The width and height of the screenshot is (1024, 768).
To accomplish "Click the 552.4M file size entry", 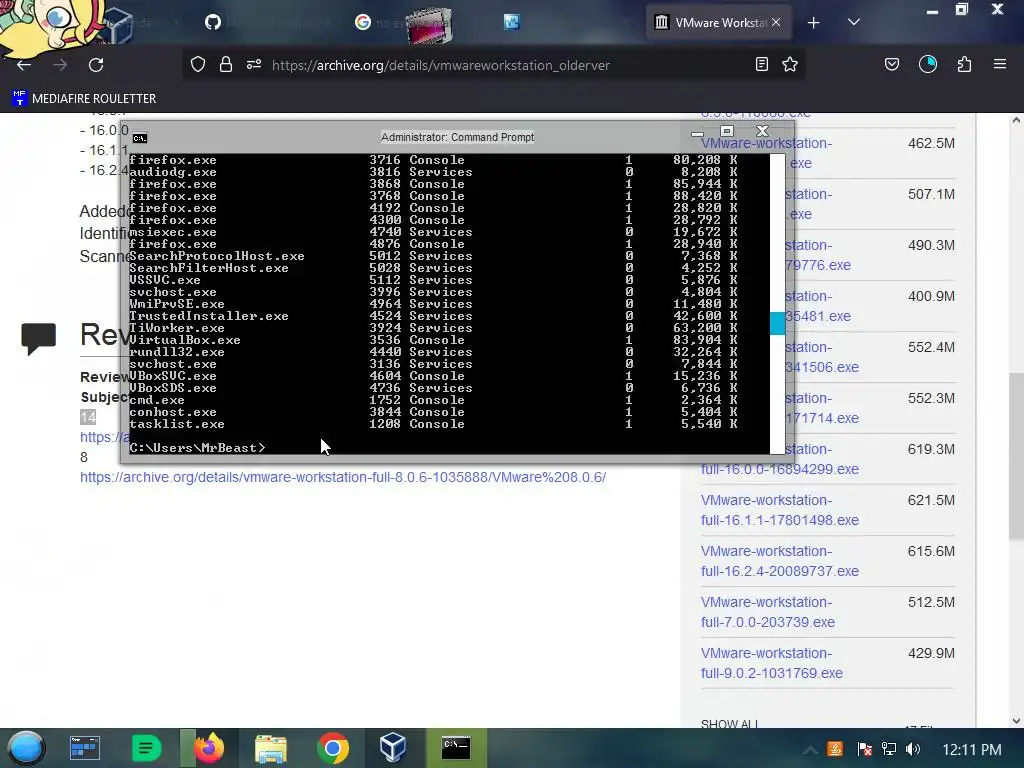I will click(931, 348).
